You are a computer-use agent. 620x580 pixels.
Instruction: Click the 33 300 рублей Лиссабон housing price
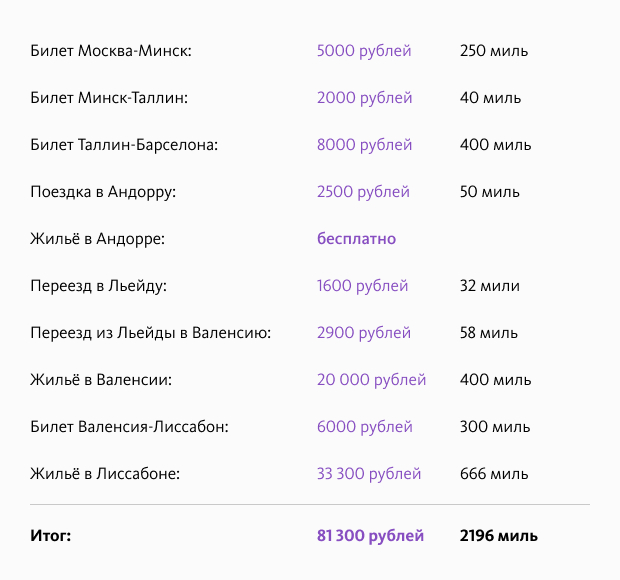(369, 474)
